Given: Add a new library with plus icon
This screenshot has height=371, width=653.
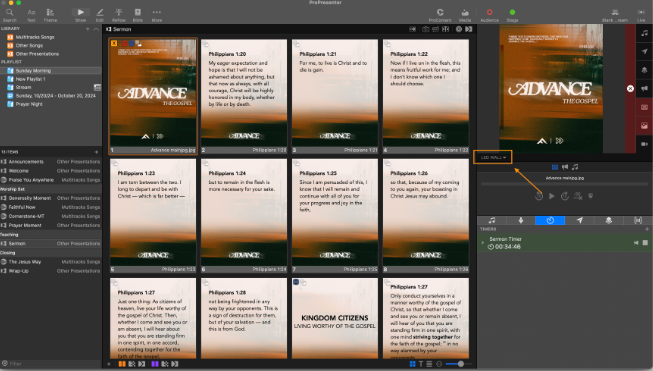Looking at the screenshot, I should coord(87,29).
